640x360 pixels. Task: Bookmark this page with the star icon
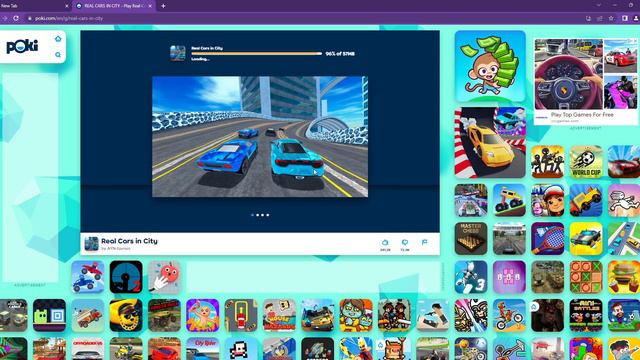[x=611, y=18]
